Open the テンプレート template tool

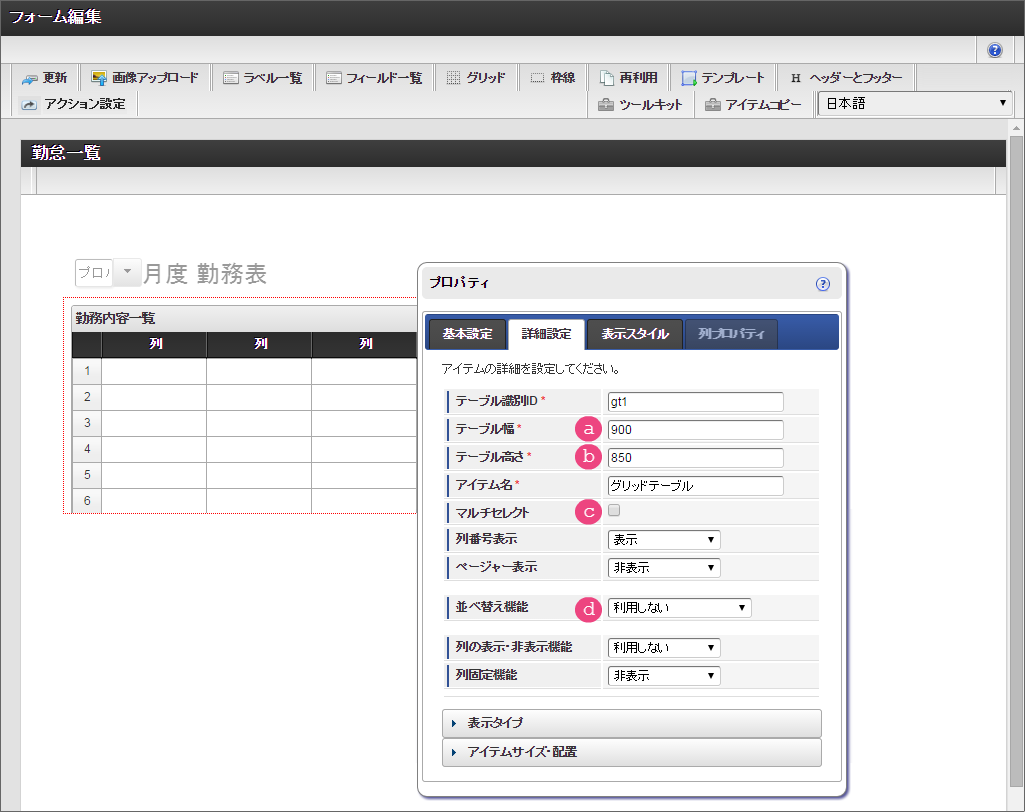722,78
